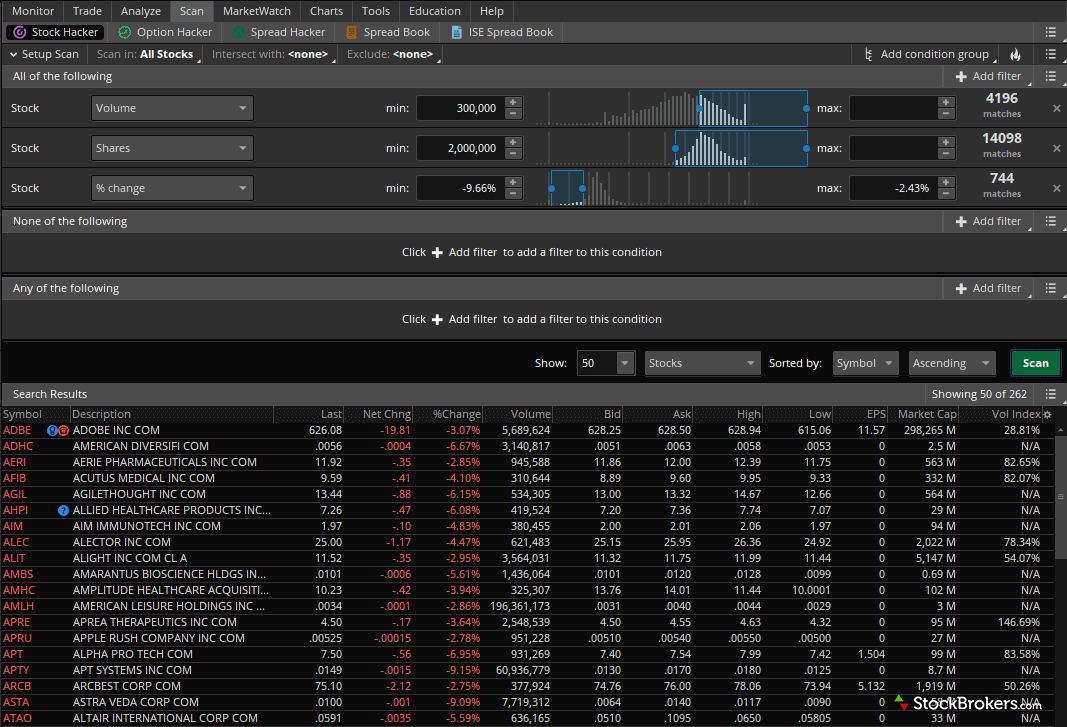Decrease the Shares min value with minus stepper
The width and height of the screenshot is (1067, 727).
point(513,154)
